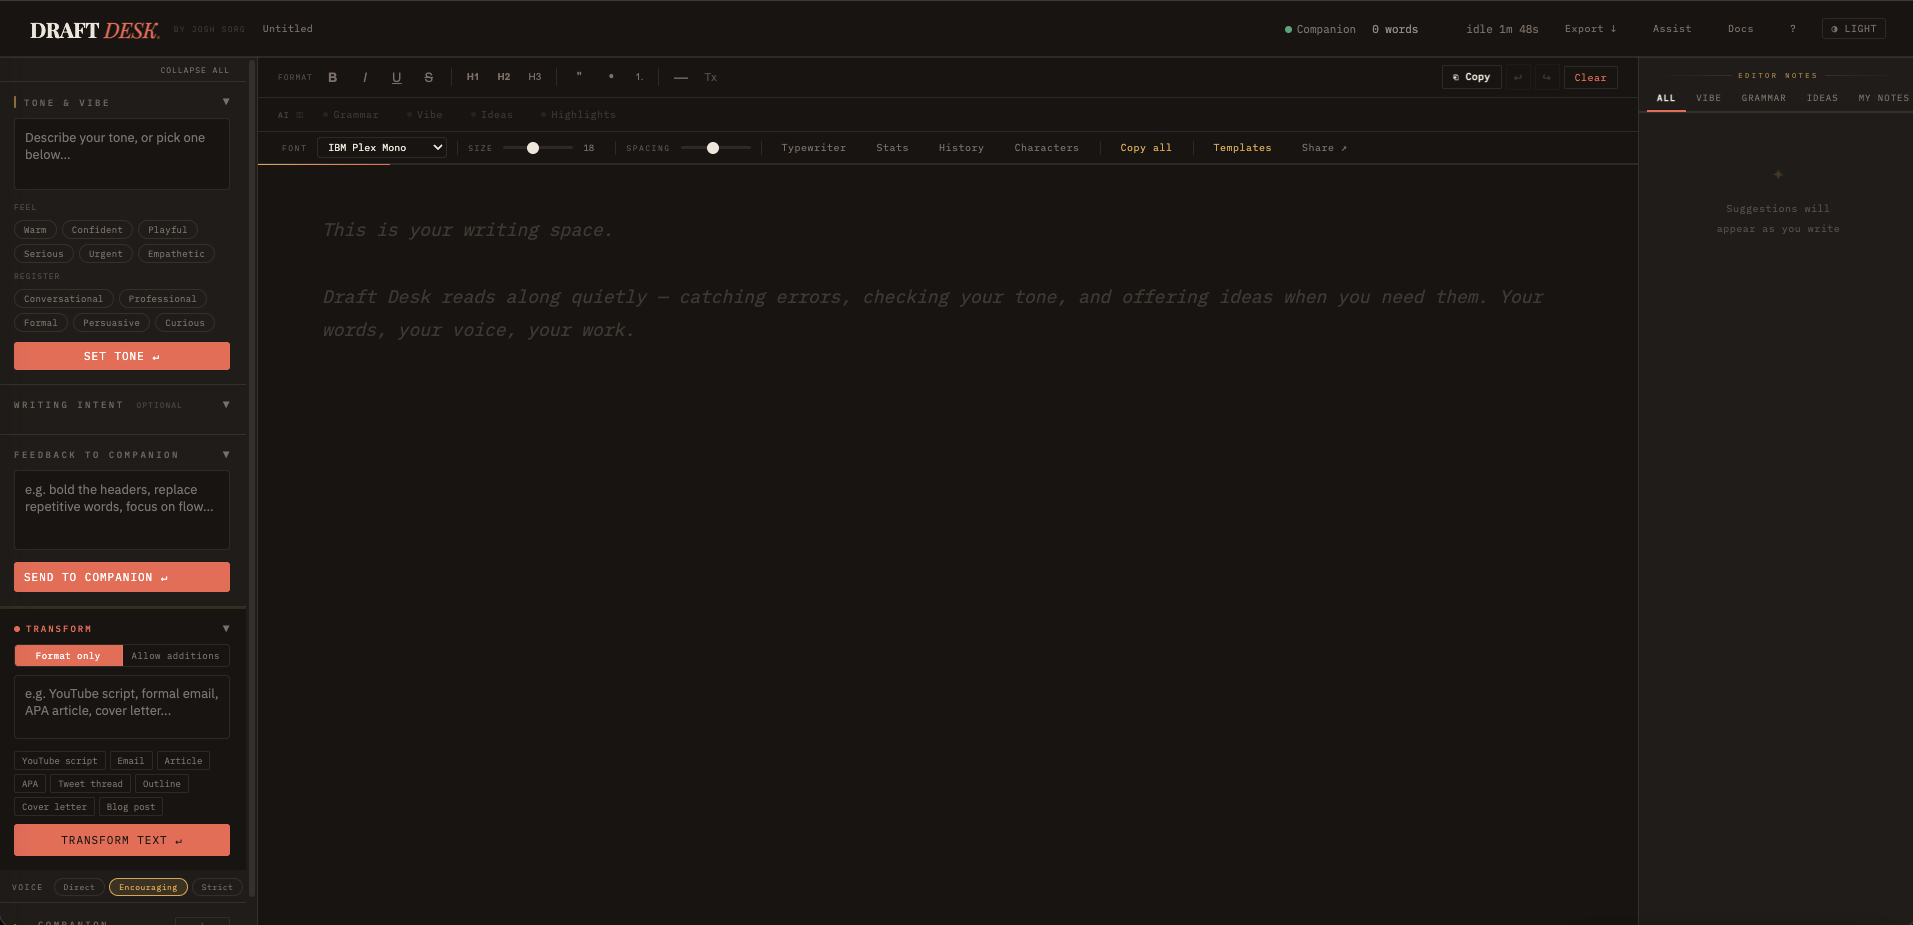Insert an H2 heading

point(504,77)
